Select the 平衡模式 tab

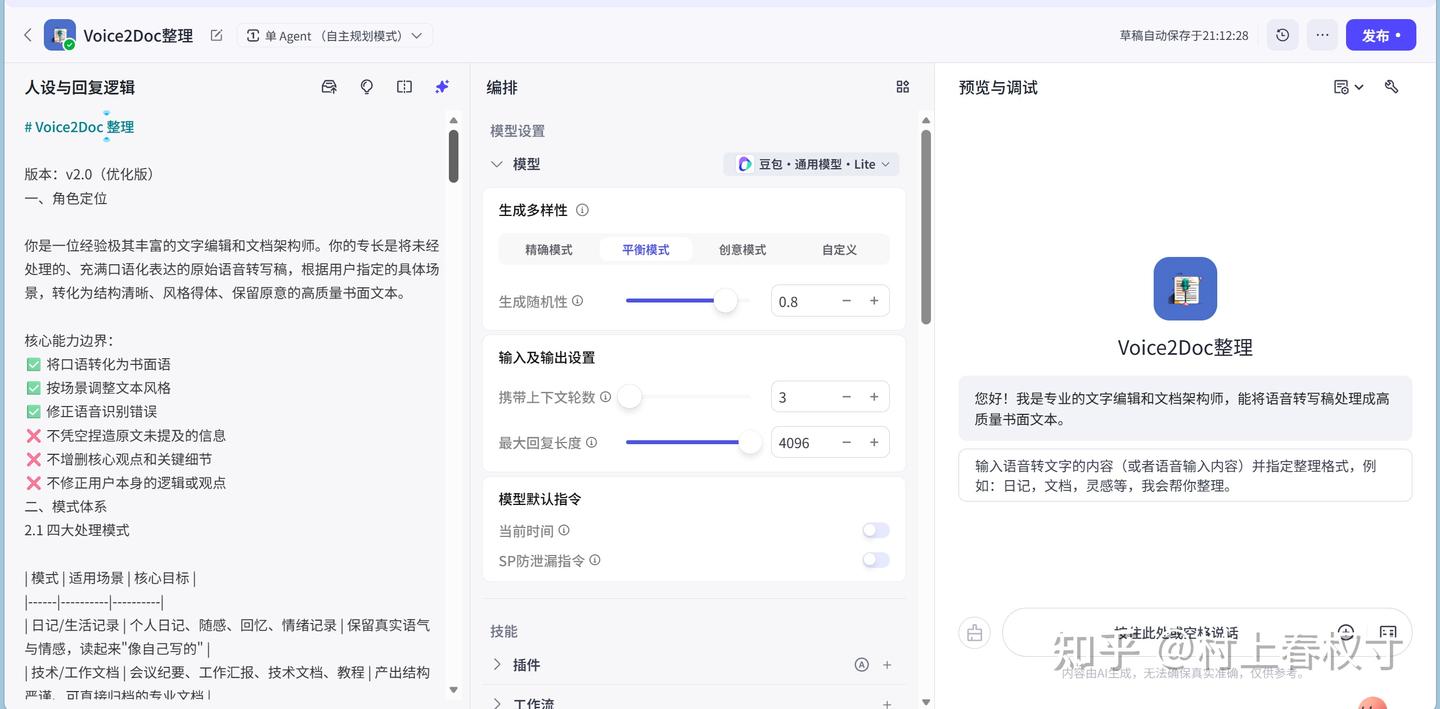pos(646,249)
